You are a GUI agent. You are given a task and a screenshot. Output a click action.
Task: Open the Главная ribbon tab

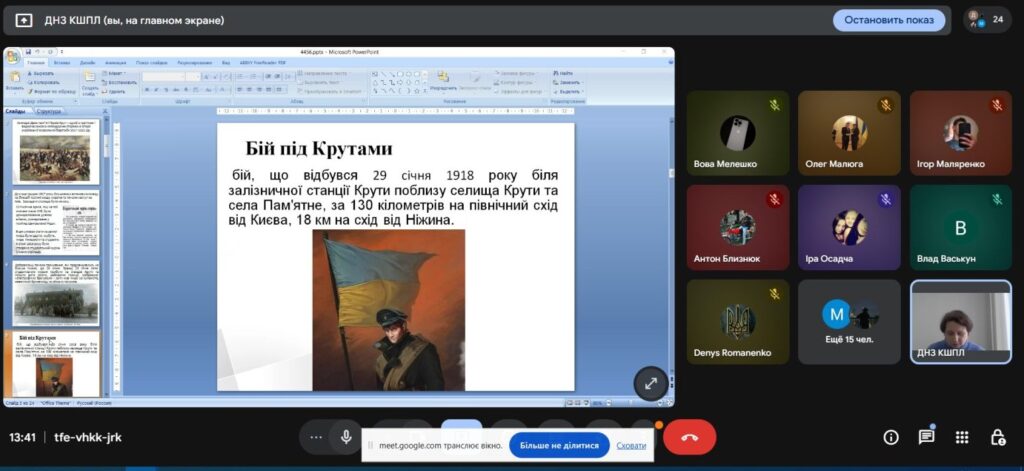point(36,62)
